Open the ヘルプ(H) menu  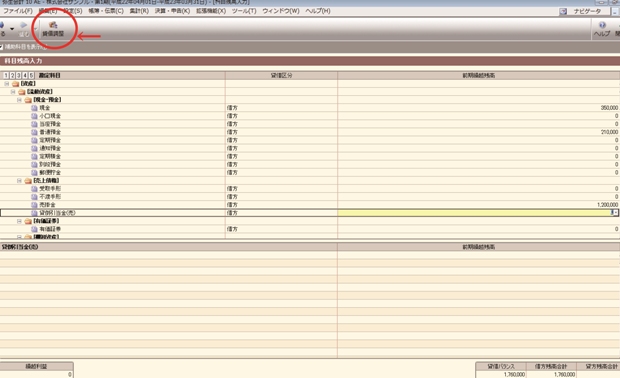318,11
